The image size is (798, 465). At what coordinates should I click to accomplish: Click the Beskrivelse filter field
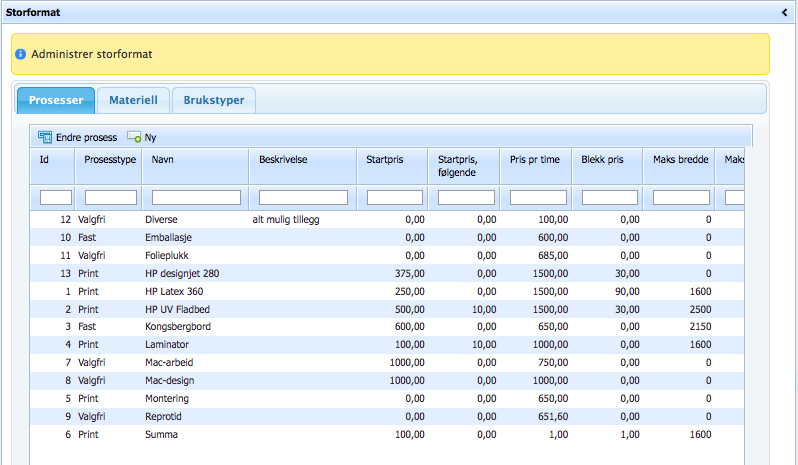[x=303, y=197]
